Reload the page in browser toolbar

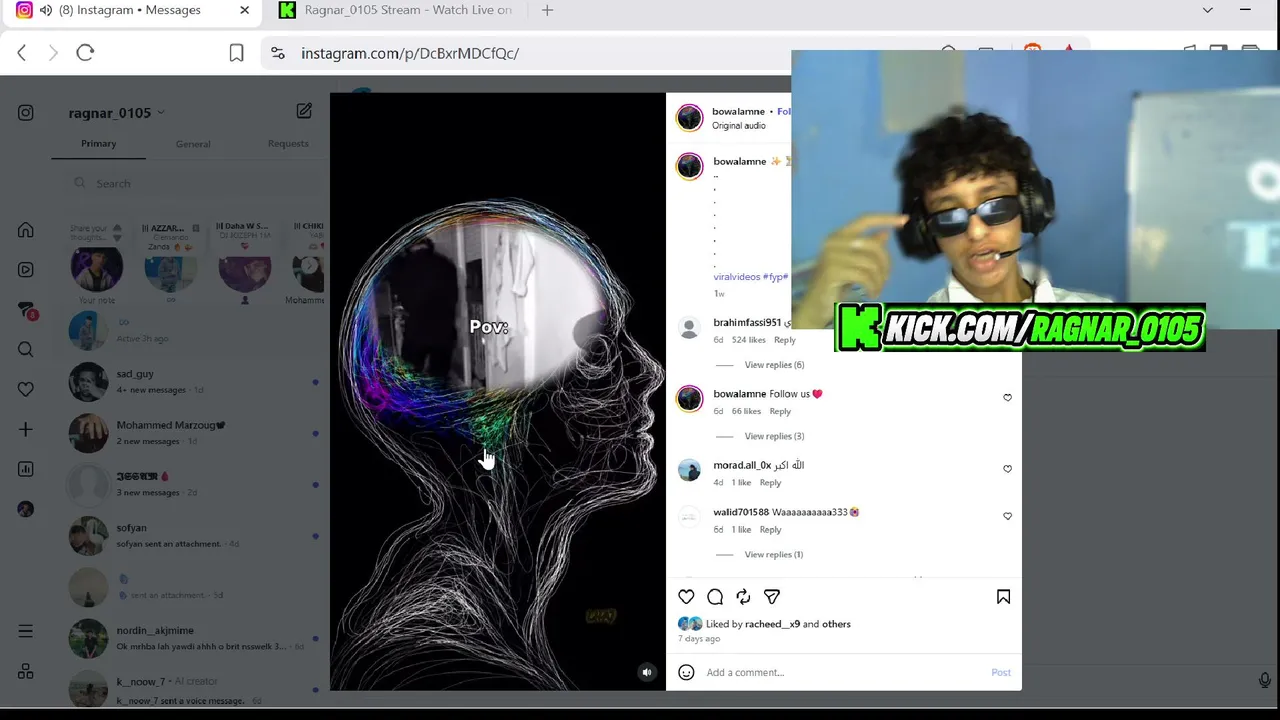point(85,53)
